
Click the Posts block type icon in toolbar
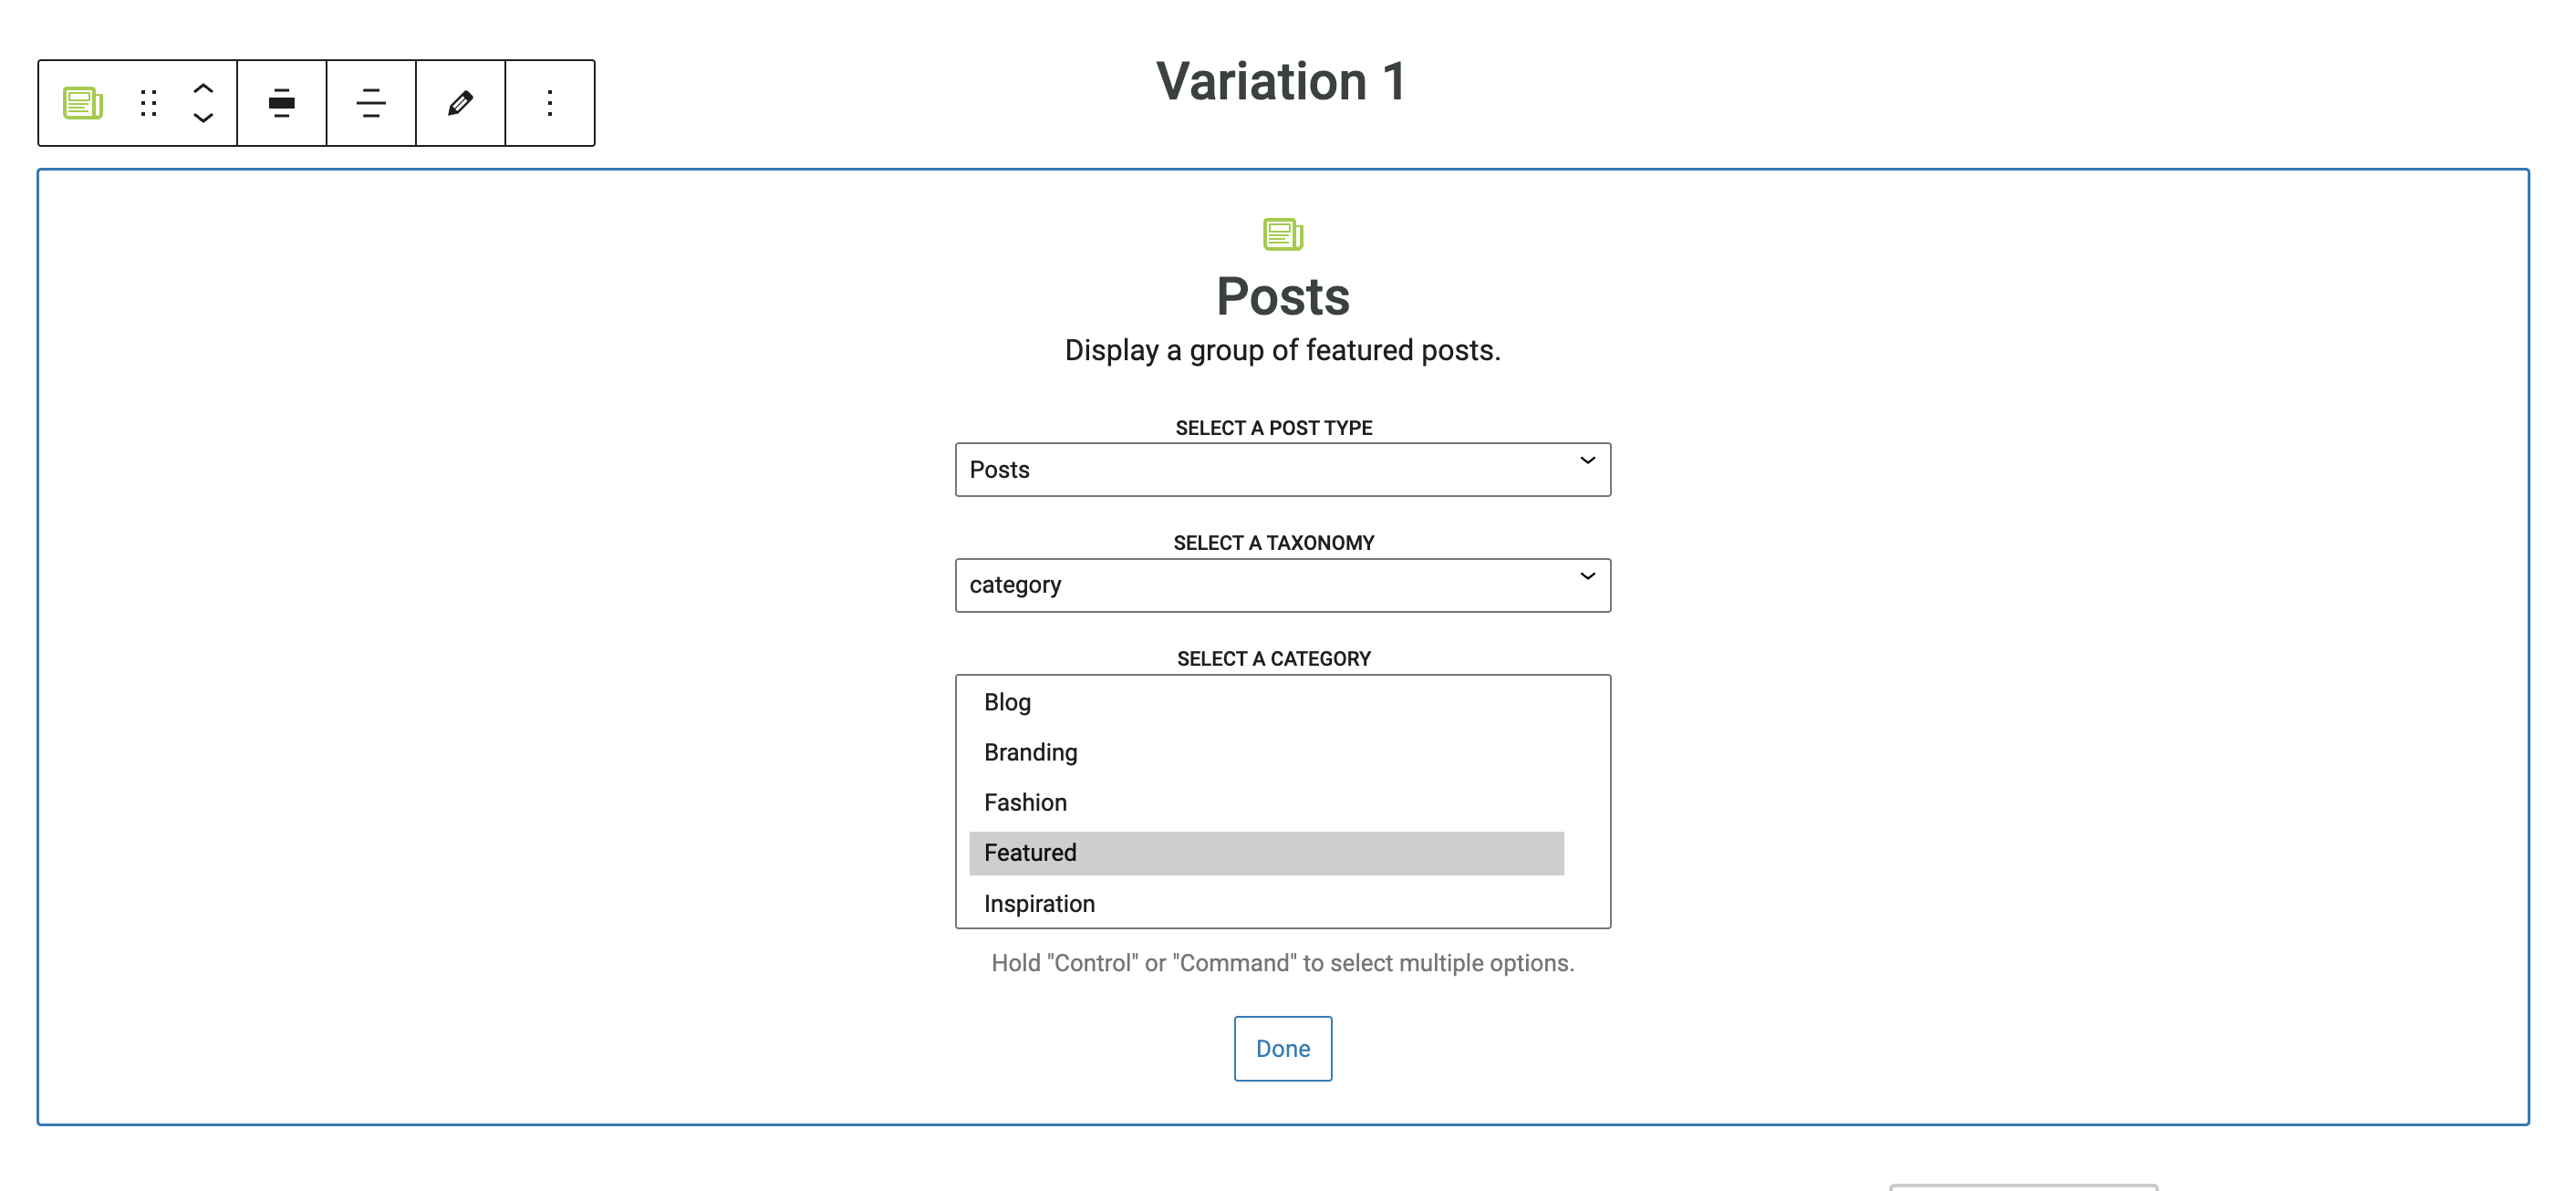(x=83, y=103)
